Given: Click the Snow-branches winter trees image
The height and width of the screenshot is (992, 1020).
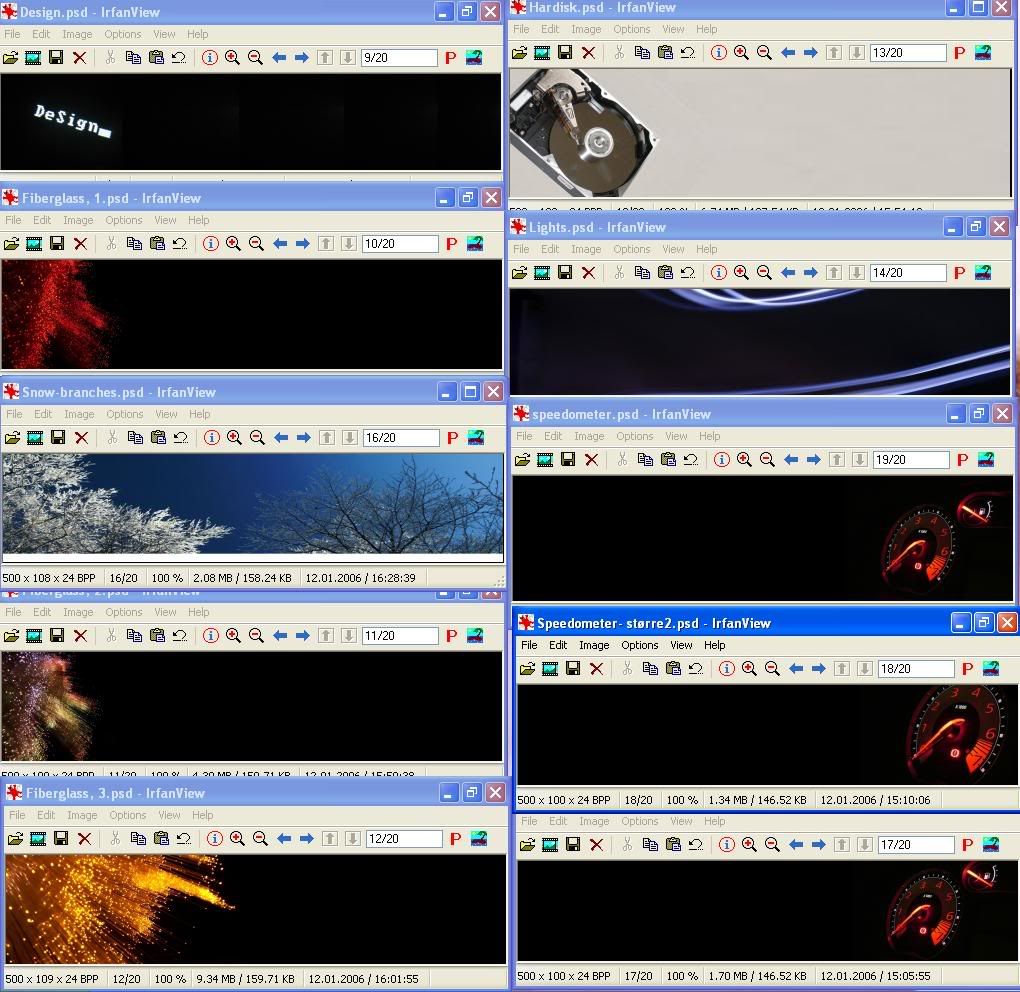Looking at the screenshot, I should [x=253, y=503].
